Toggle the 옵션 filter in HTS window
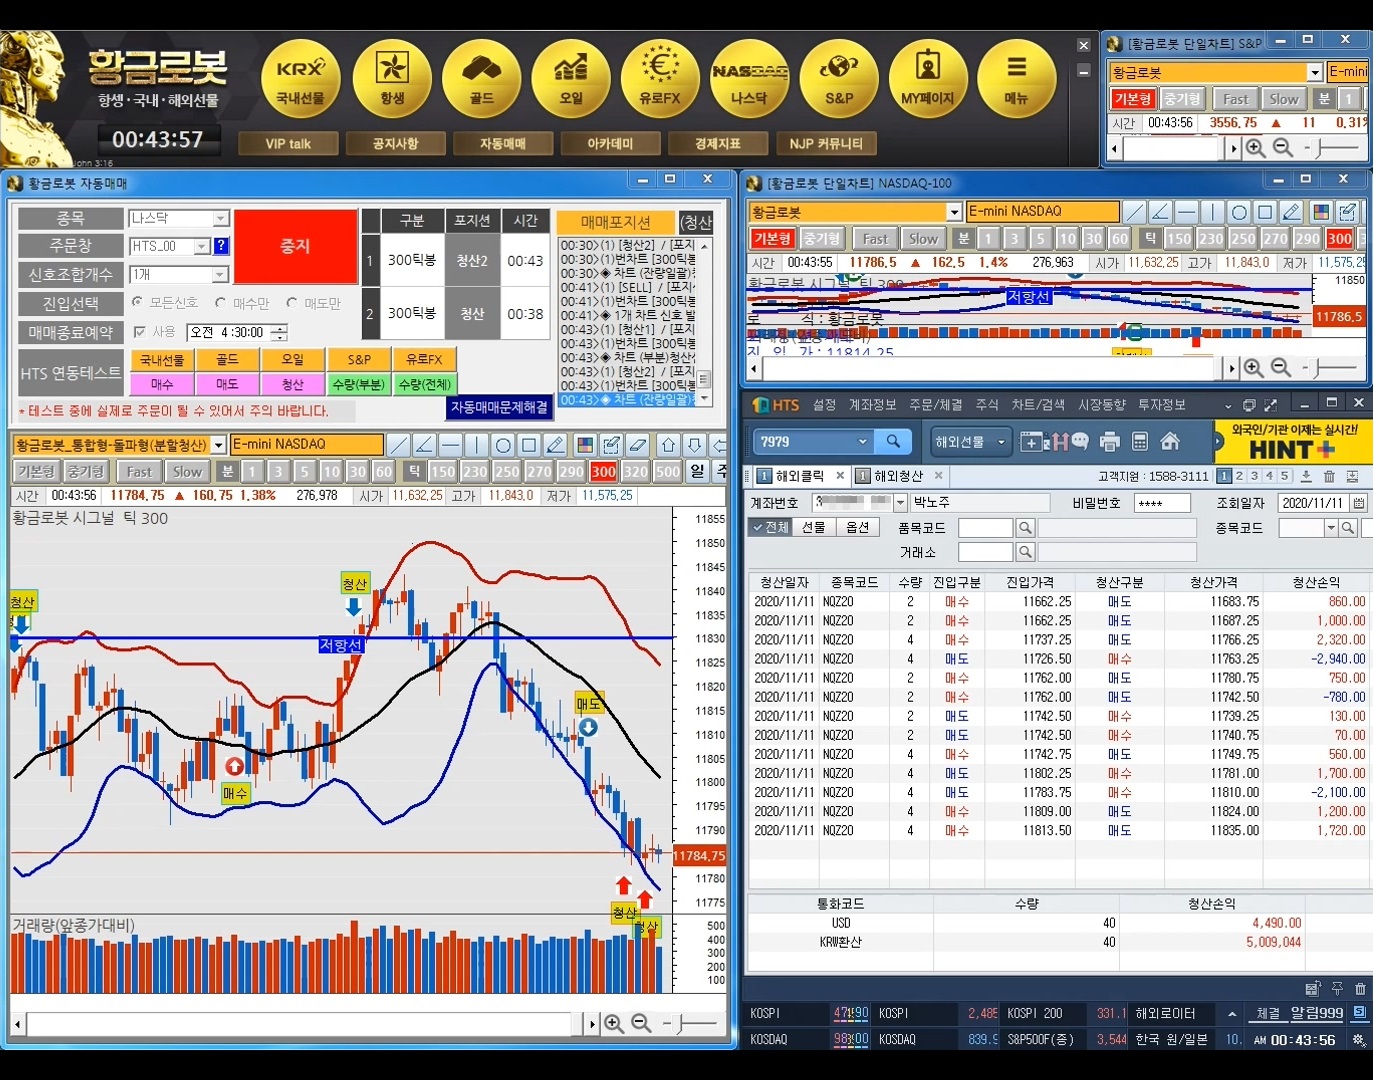Image resolution: width=1374 pixels, height=1080 pixels. coord(857,527)
